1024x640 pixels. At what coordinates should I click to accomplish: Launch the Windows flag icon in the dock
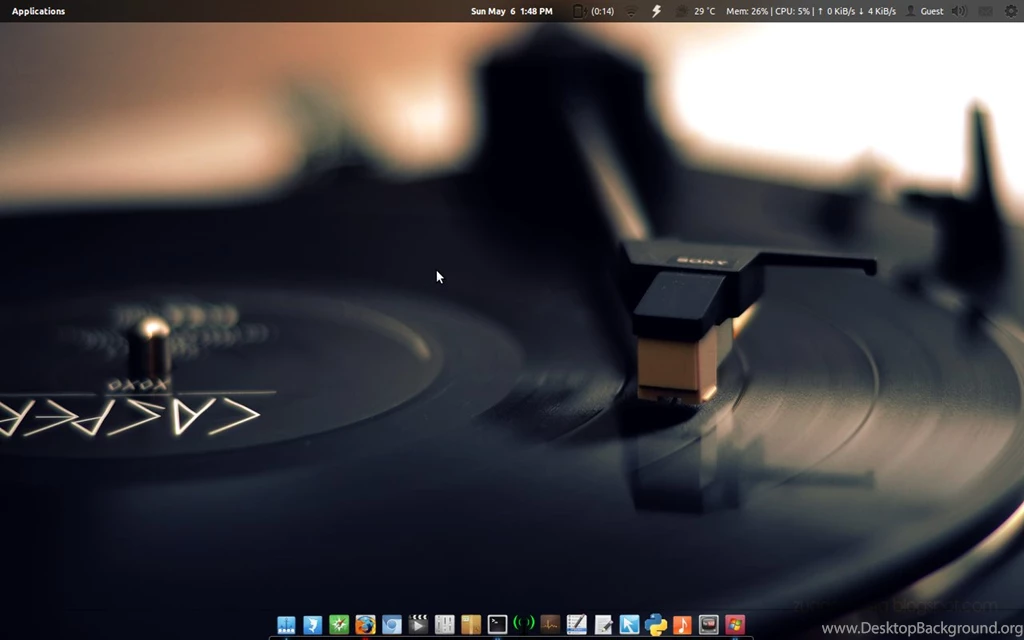pyautogui.click(x=735, y=625)
